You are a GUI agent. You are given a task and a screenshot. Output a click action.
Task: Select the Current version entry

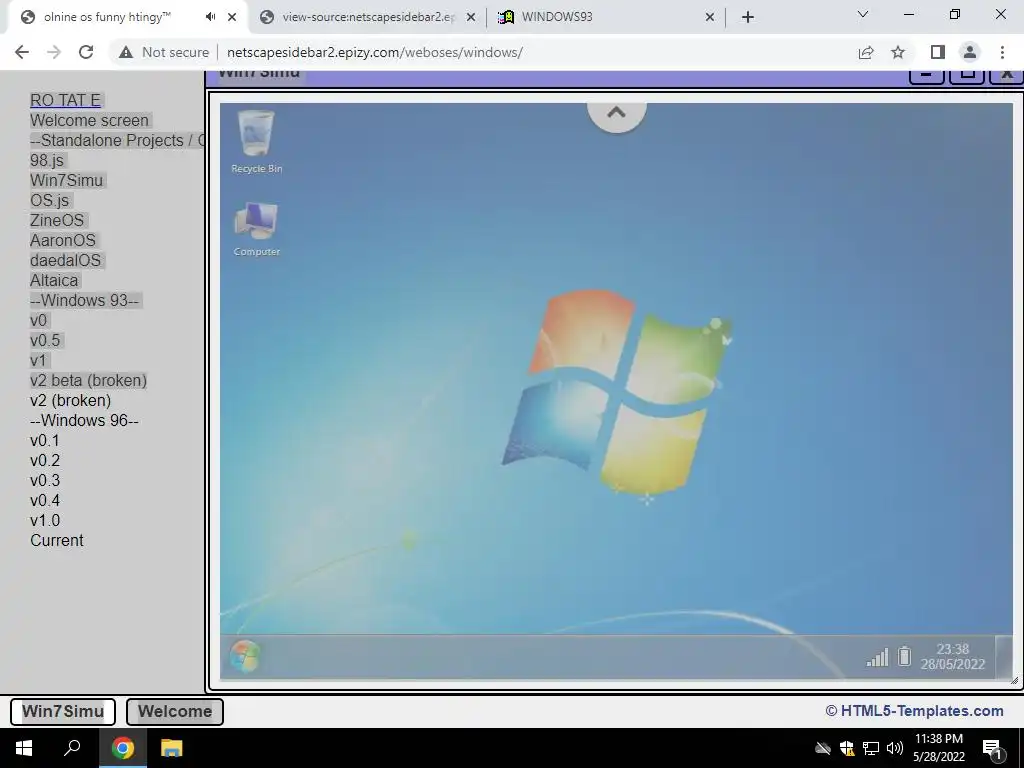[57, 540]
